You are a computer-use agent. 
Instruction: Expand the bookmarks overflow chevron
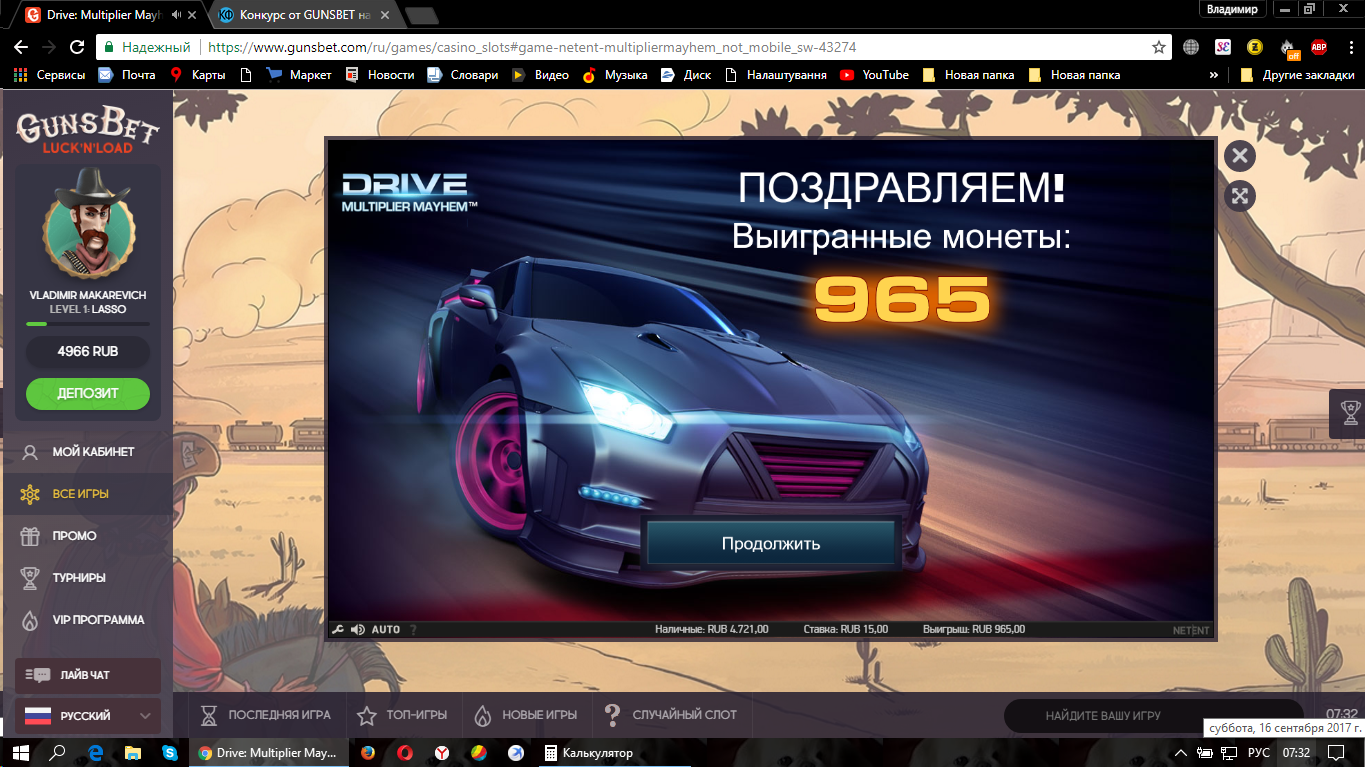(1214, 75)
